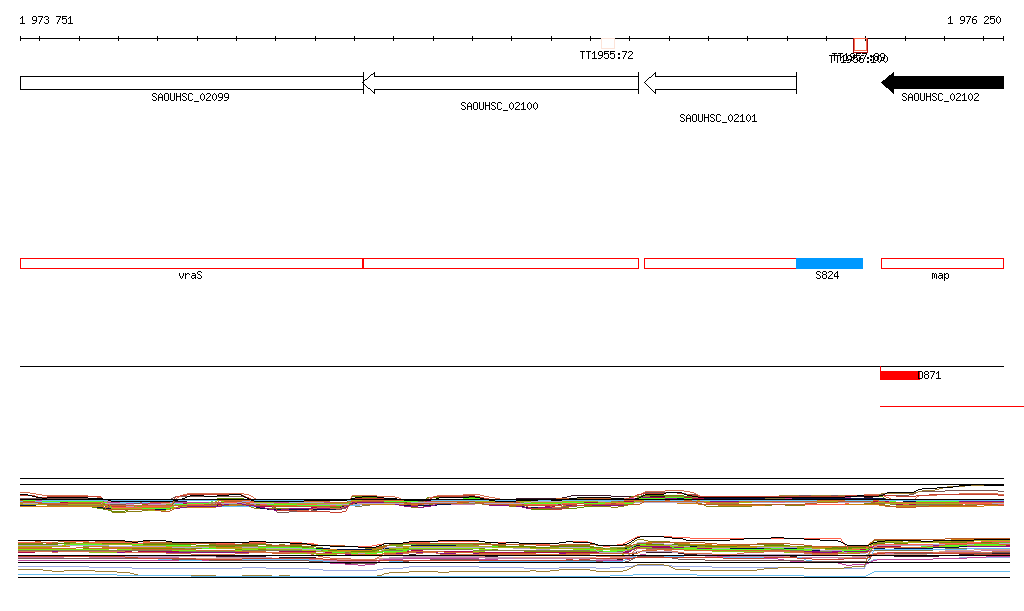
Task: Click the red terminator box on the ruler
Action: (x=860, y=45)
